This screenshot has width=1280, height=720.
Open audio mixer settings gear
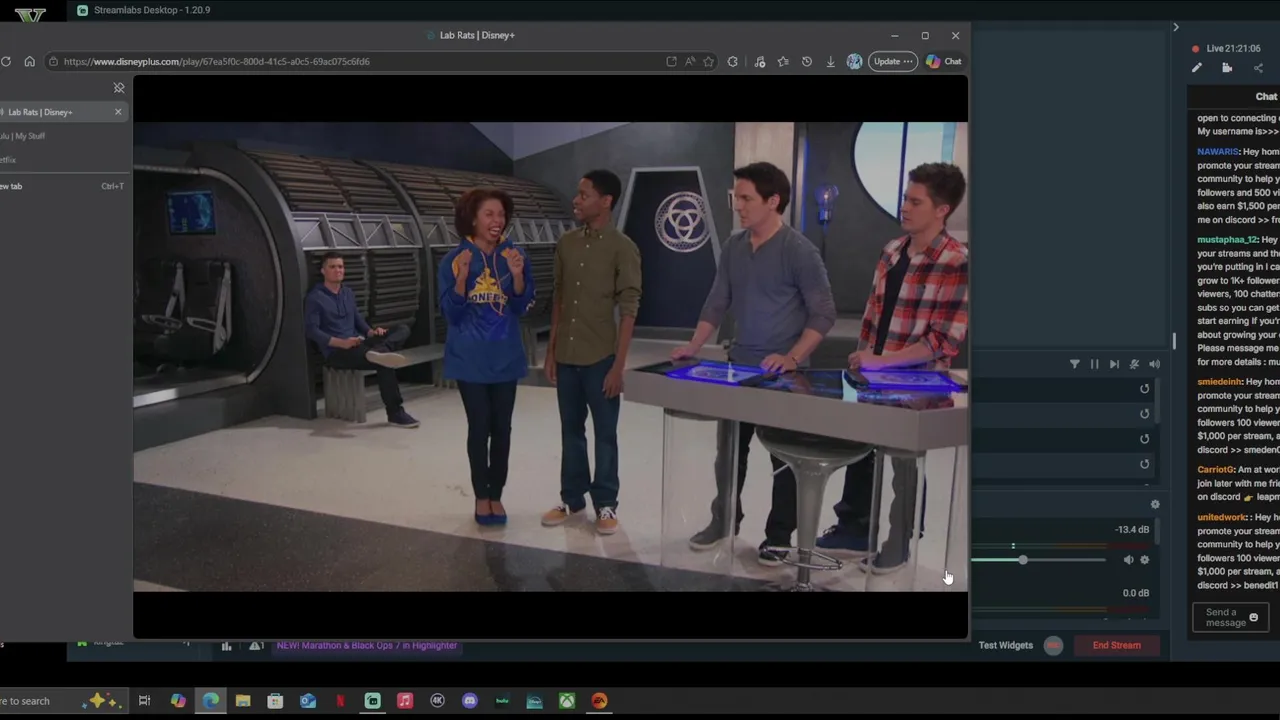pos(1155,505)
